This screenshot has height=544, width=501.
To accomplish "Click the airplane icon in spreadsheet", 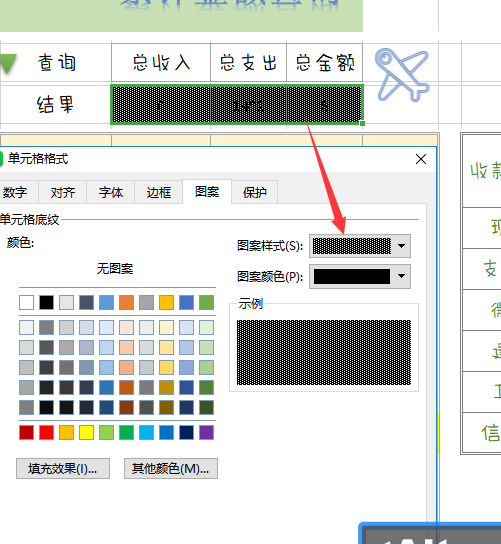I will tap(402, 74).
